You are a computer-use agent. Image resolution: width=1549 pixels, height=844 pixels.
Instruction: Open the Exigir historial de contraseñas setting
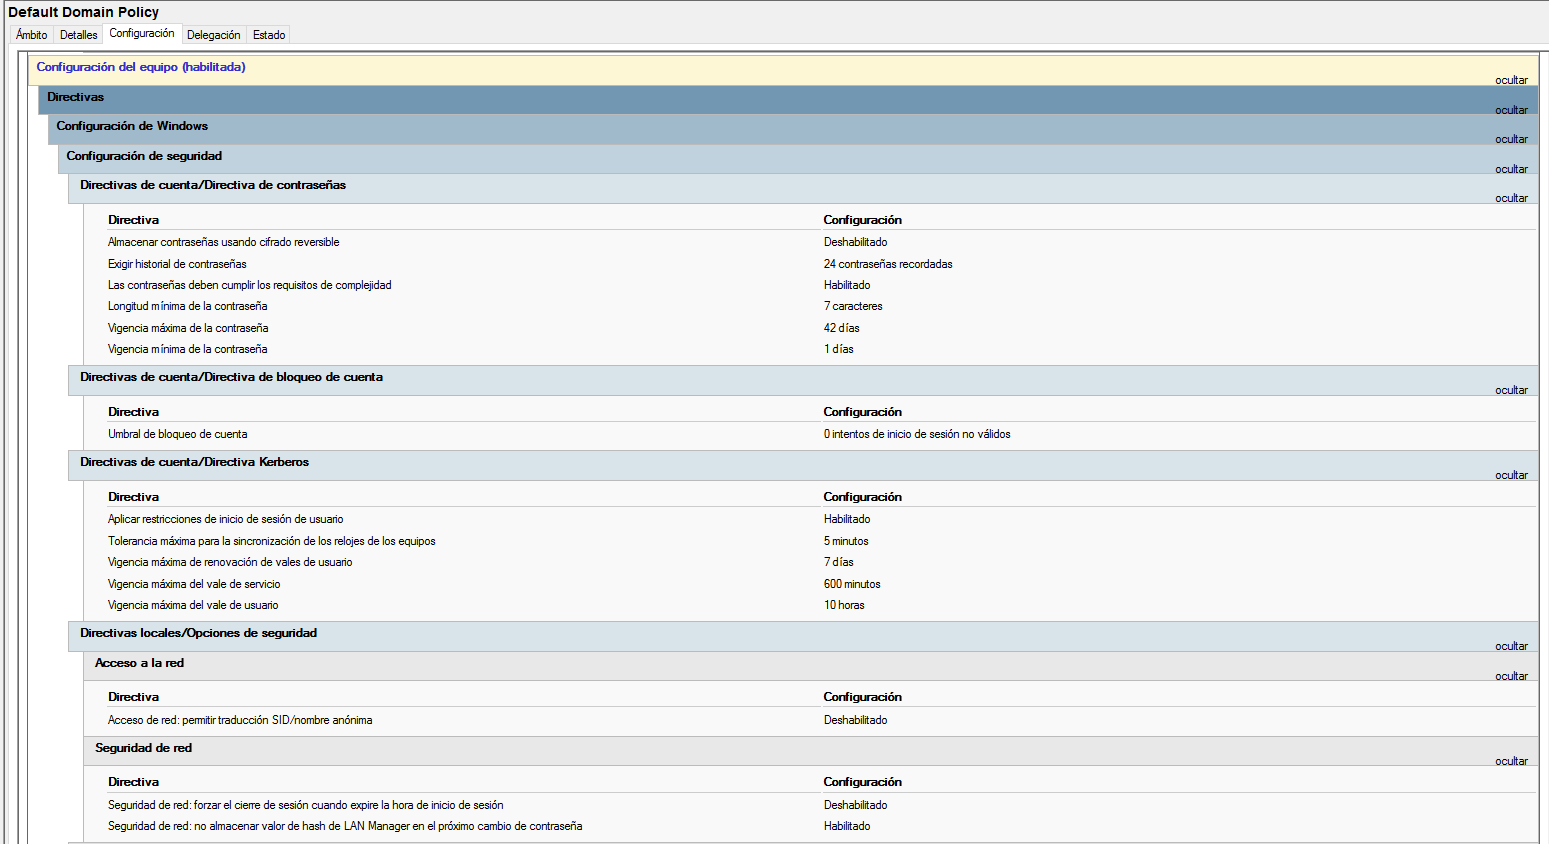pos(178,263)
